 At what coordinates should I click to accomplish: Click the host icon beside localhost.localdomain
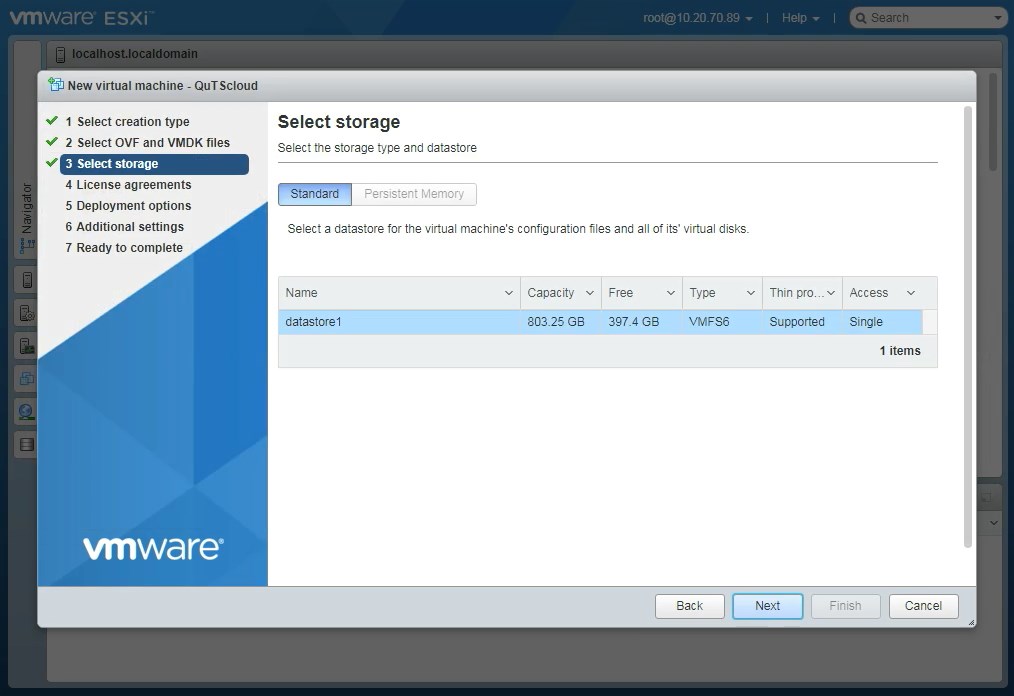[x=60, y=54]
